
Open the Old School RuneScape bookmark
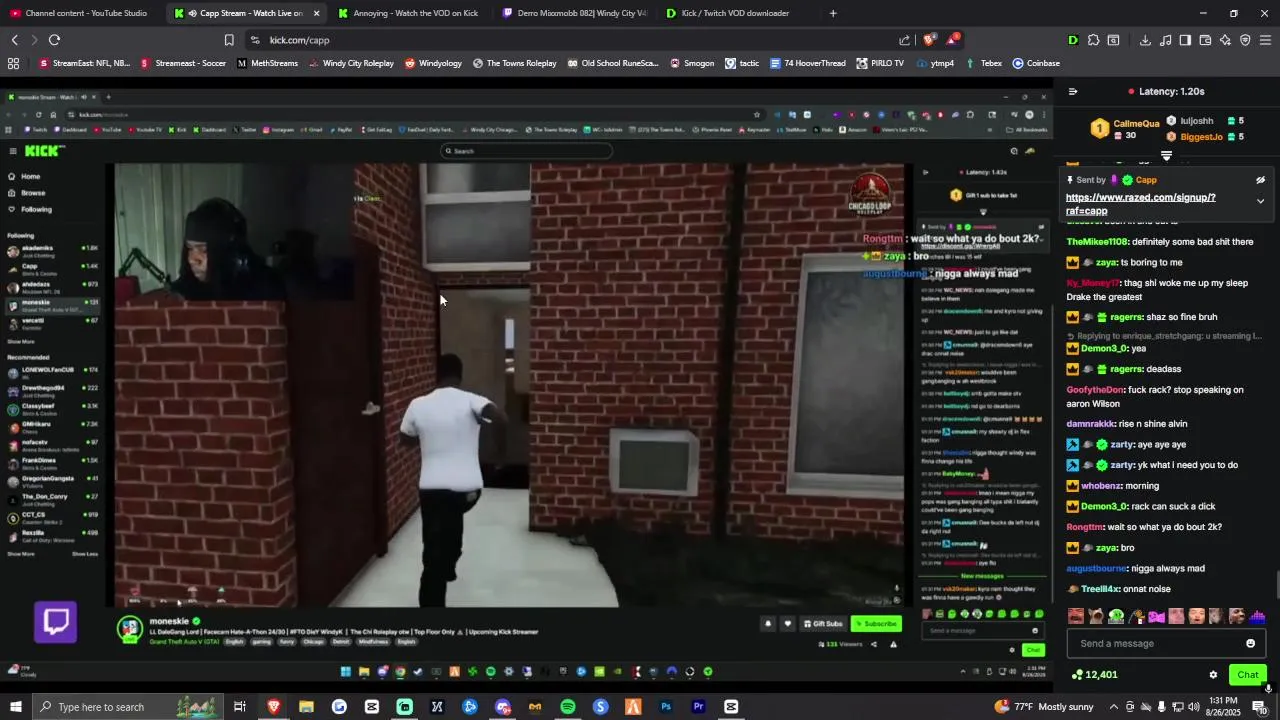coord(614,63)
